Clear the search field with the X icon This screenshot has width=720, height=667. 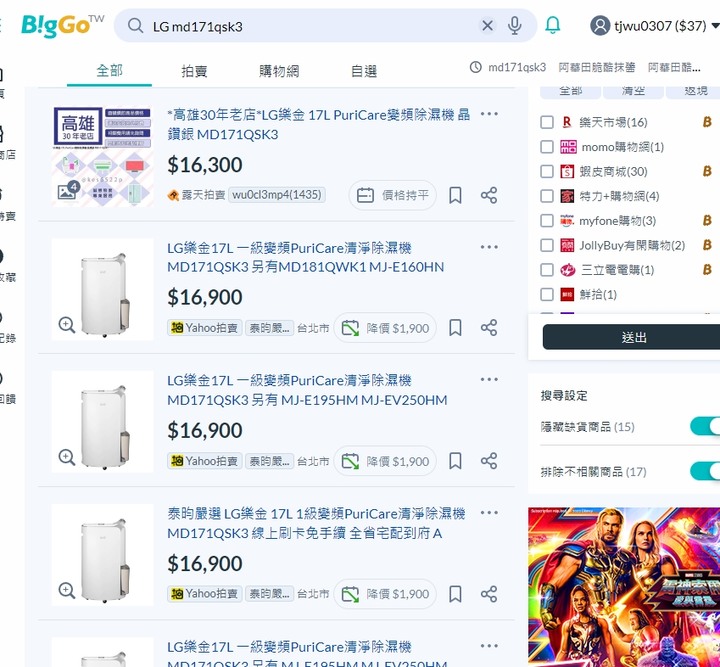487,26
